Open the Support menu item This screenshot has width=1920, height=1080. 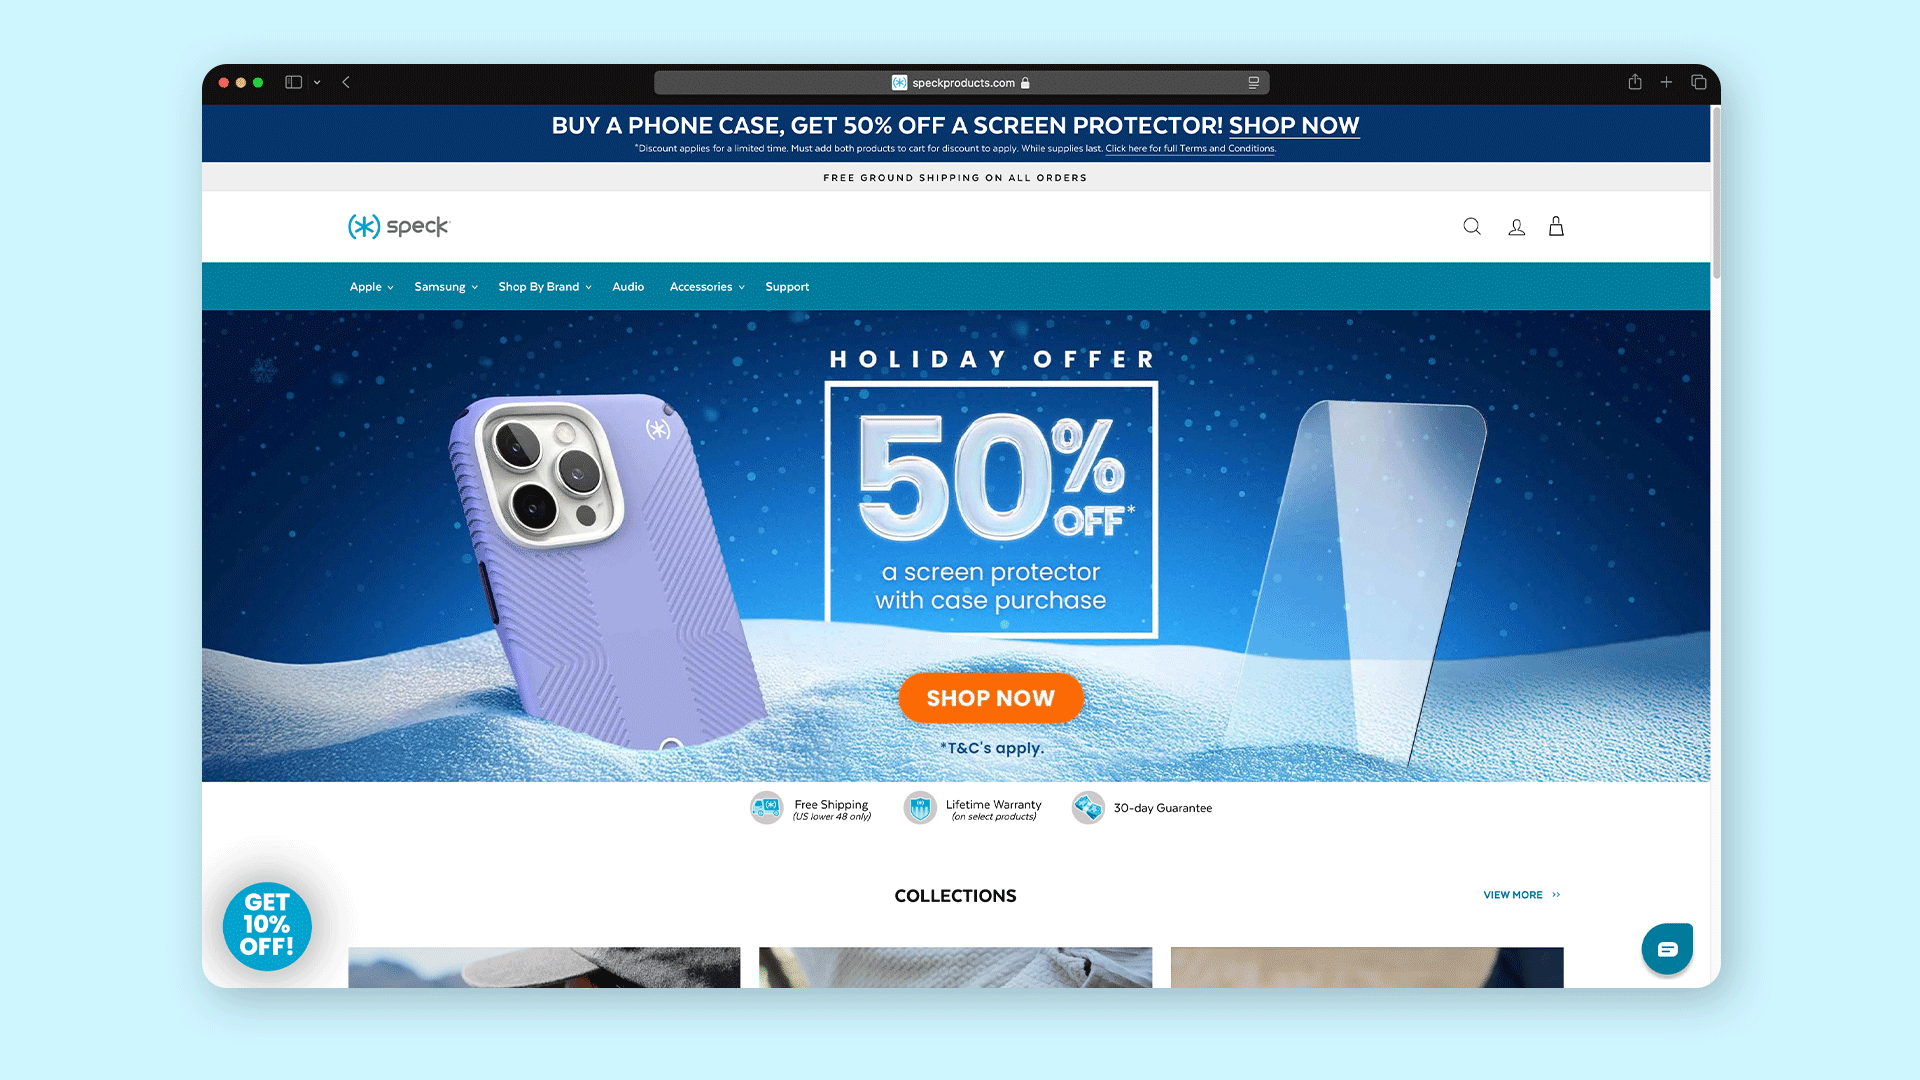787,287
